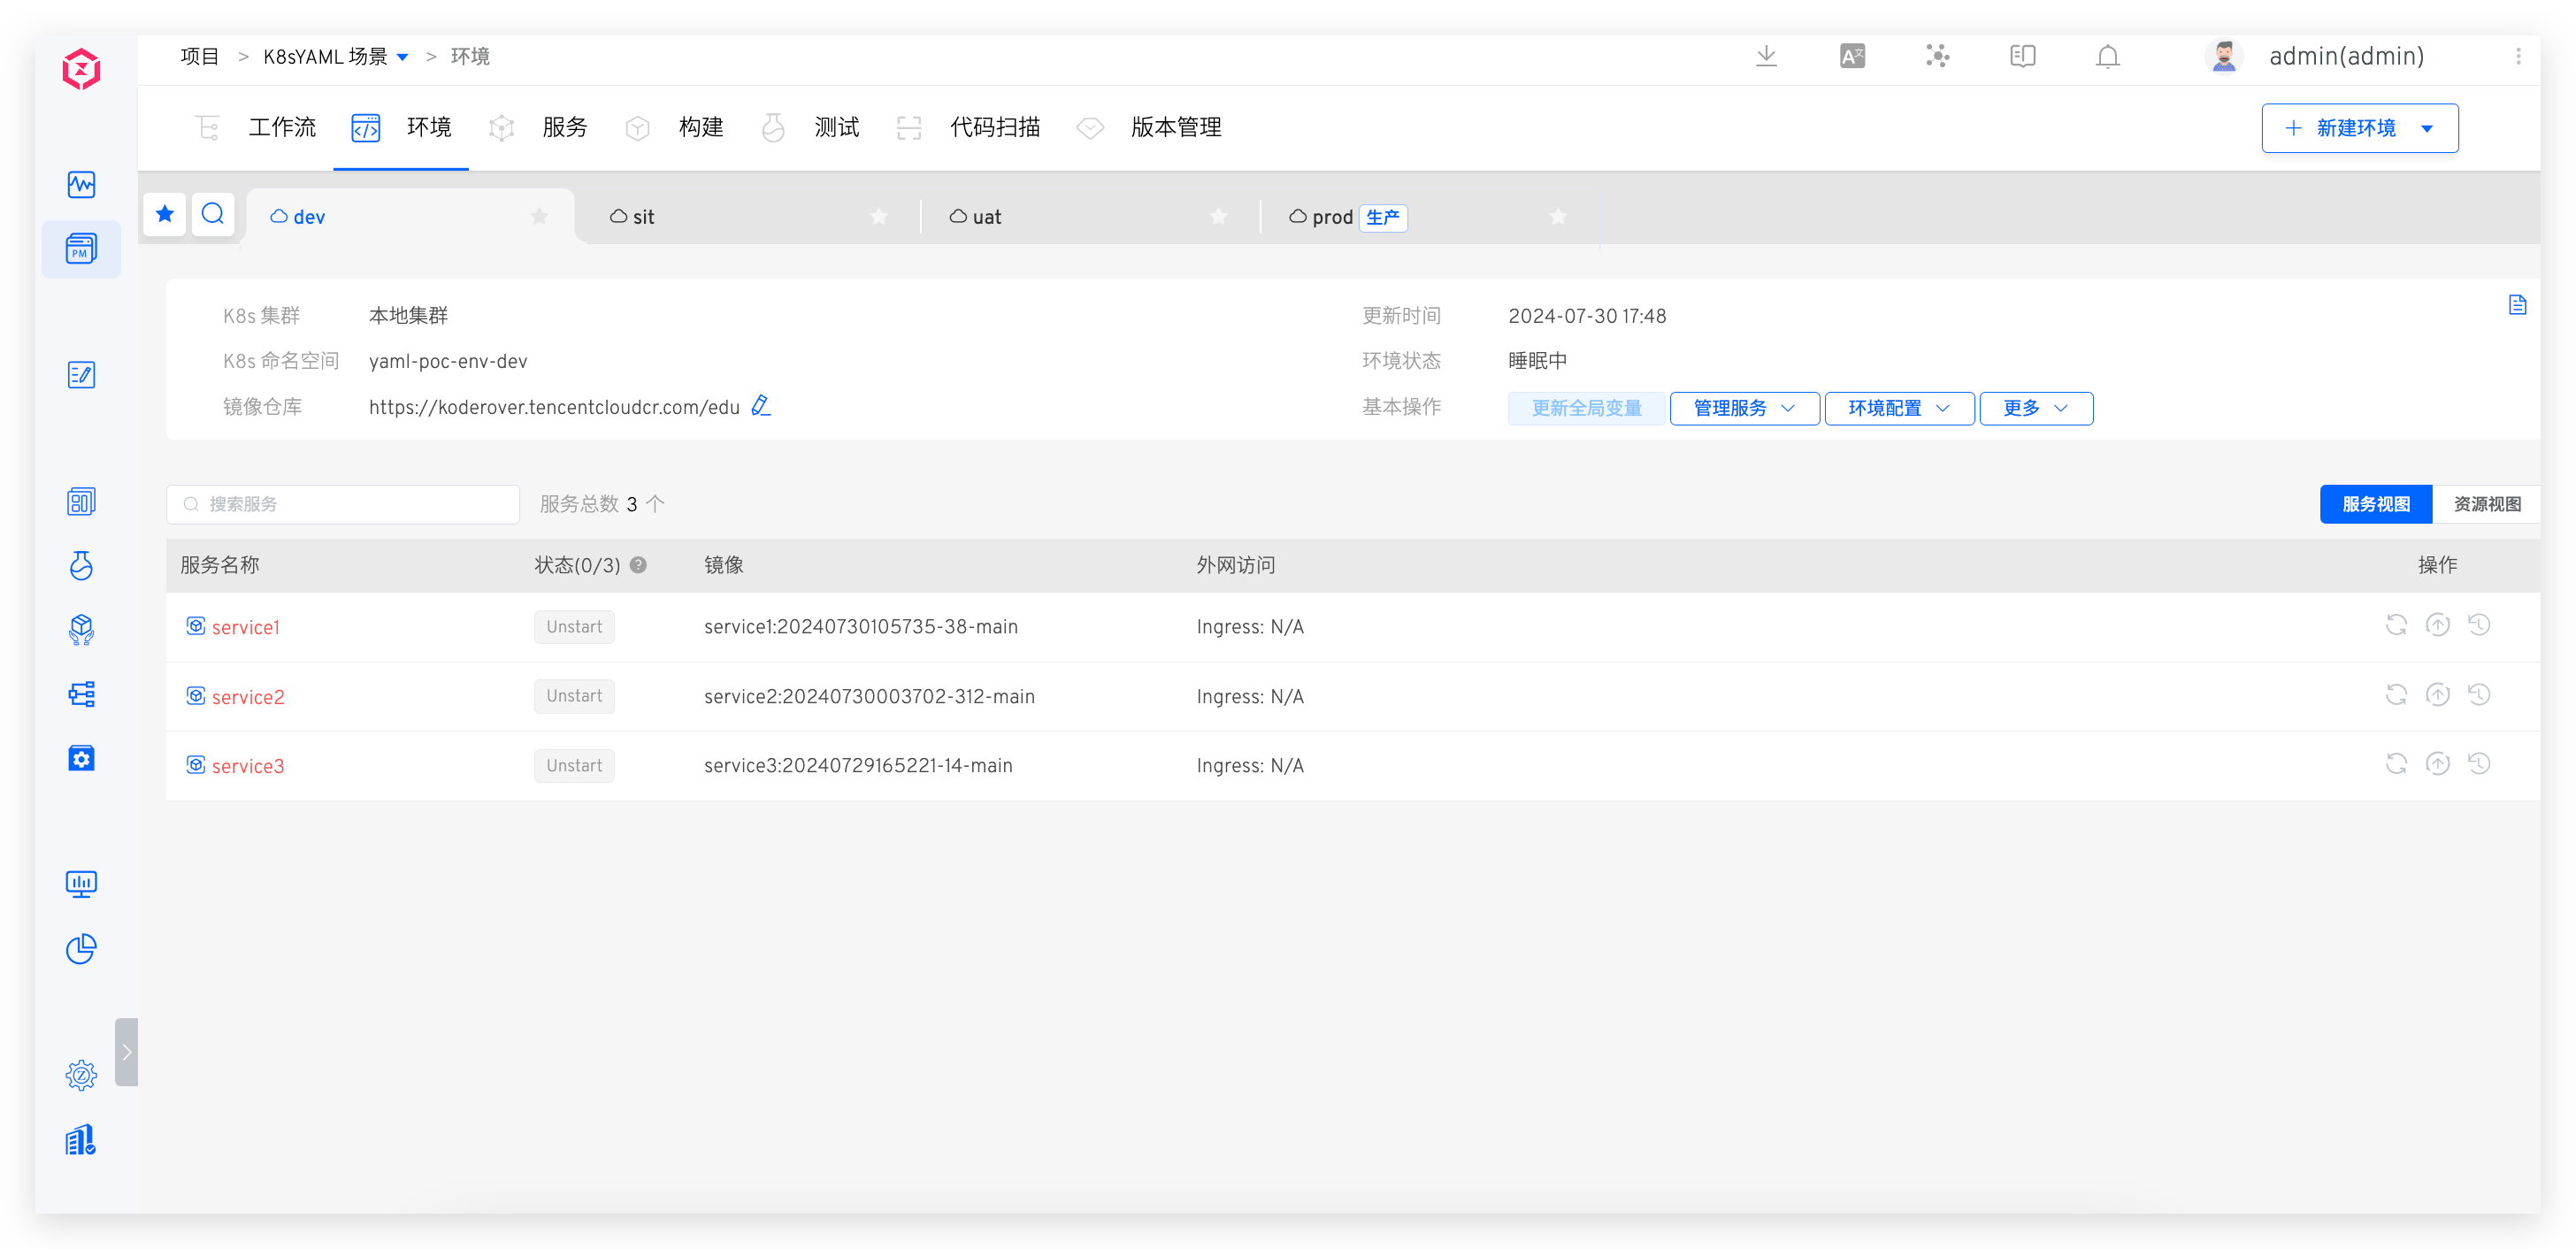Open system settings gear in sidebar

tap(81, 1075)
